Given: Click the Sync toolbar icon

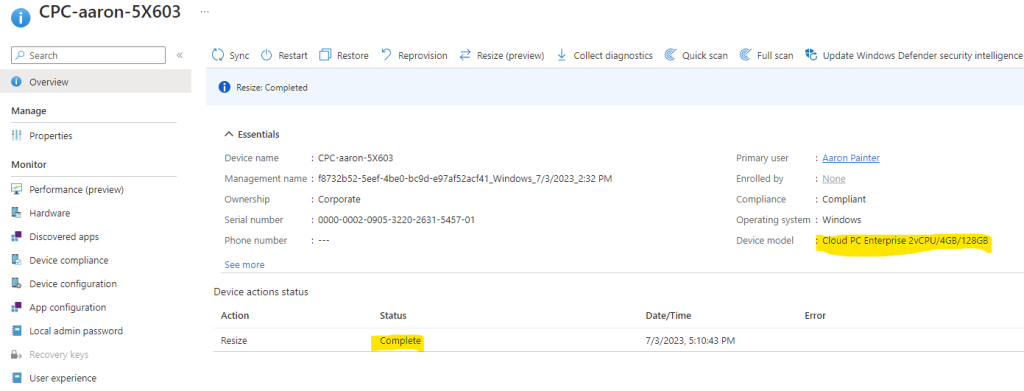Looking at the screenshot, I should (218, 55).
